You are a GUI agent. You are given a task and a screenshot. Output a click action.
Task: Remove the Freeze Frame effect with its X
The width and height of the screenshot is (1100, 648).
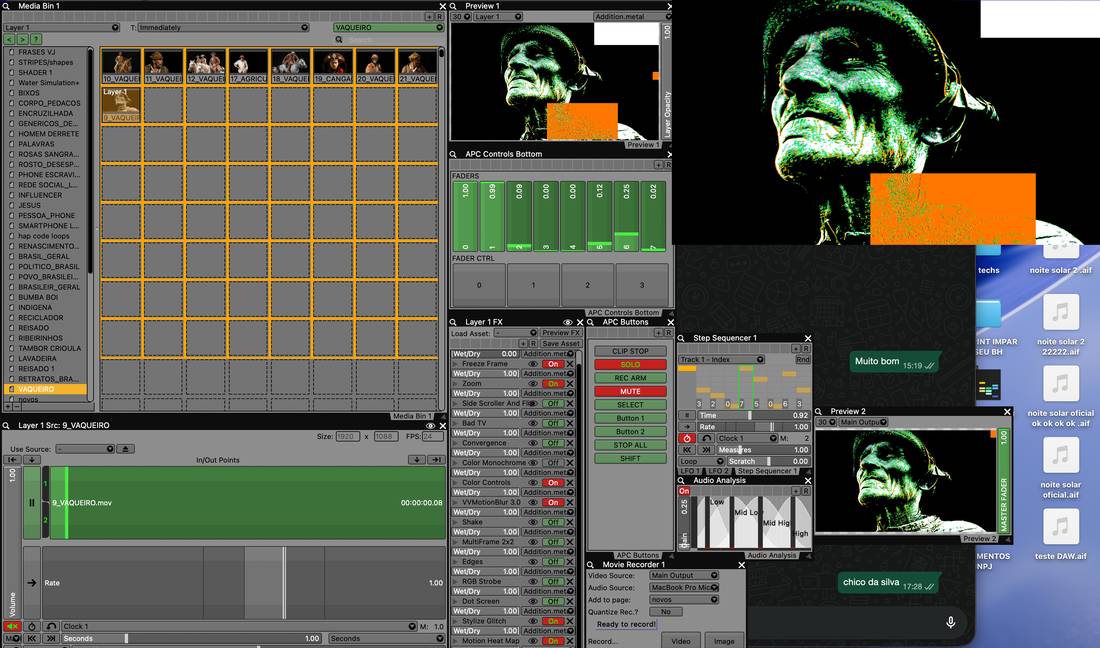click(x=570, y=364)
